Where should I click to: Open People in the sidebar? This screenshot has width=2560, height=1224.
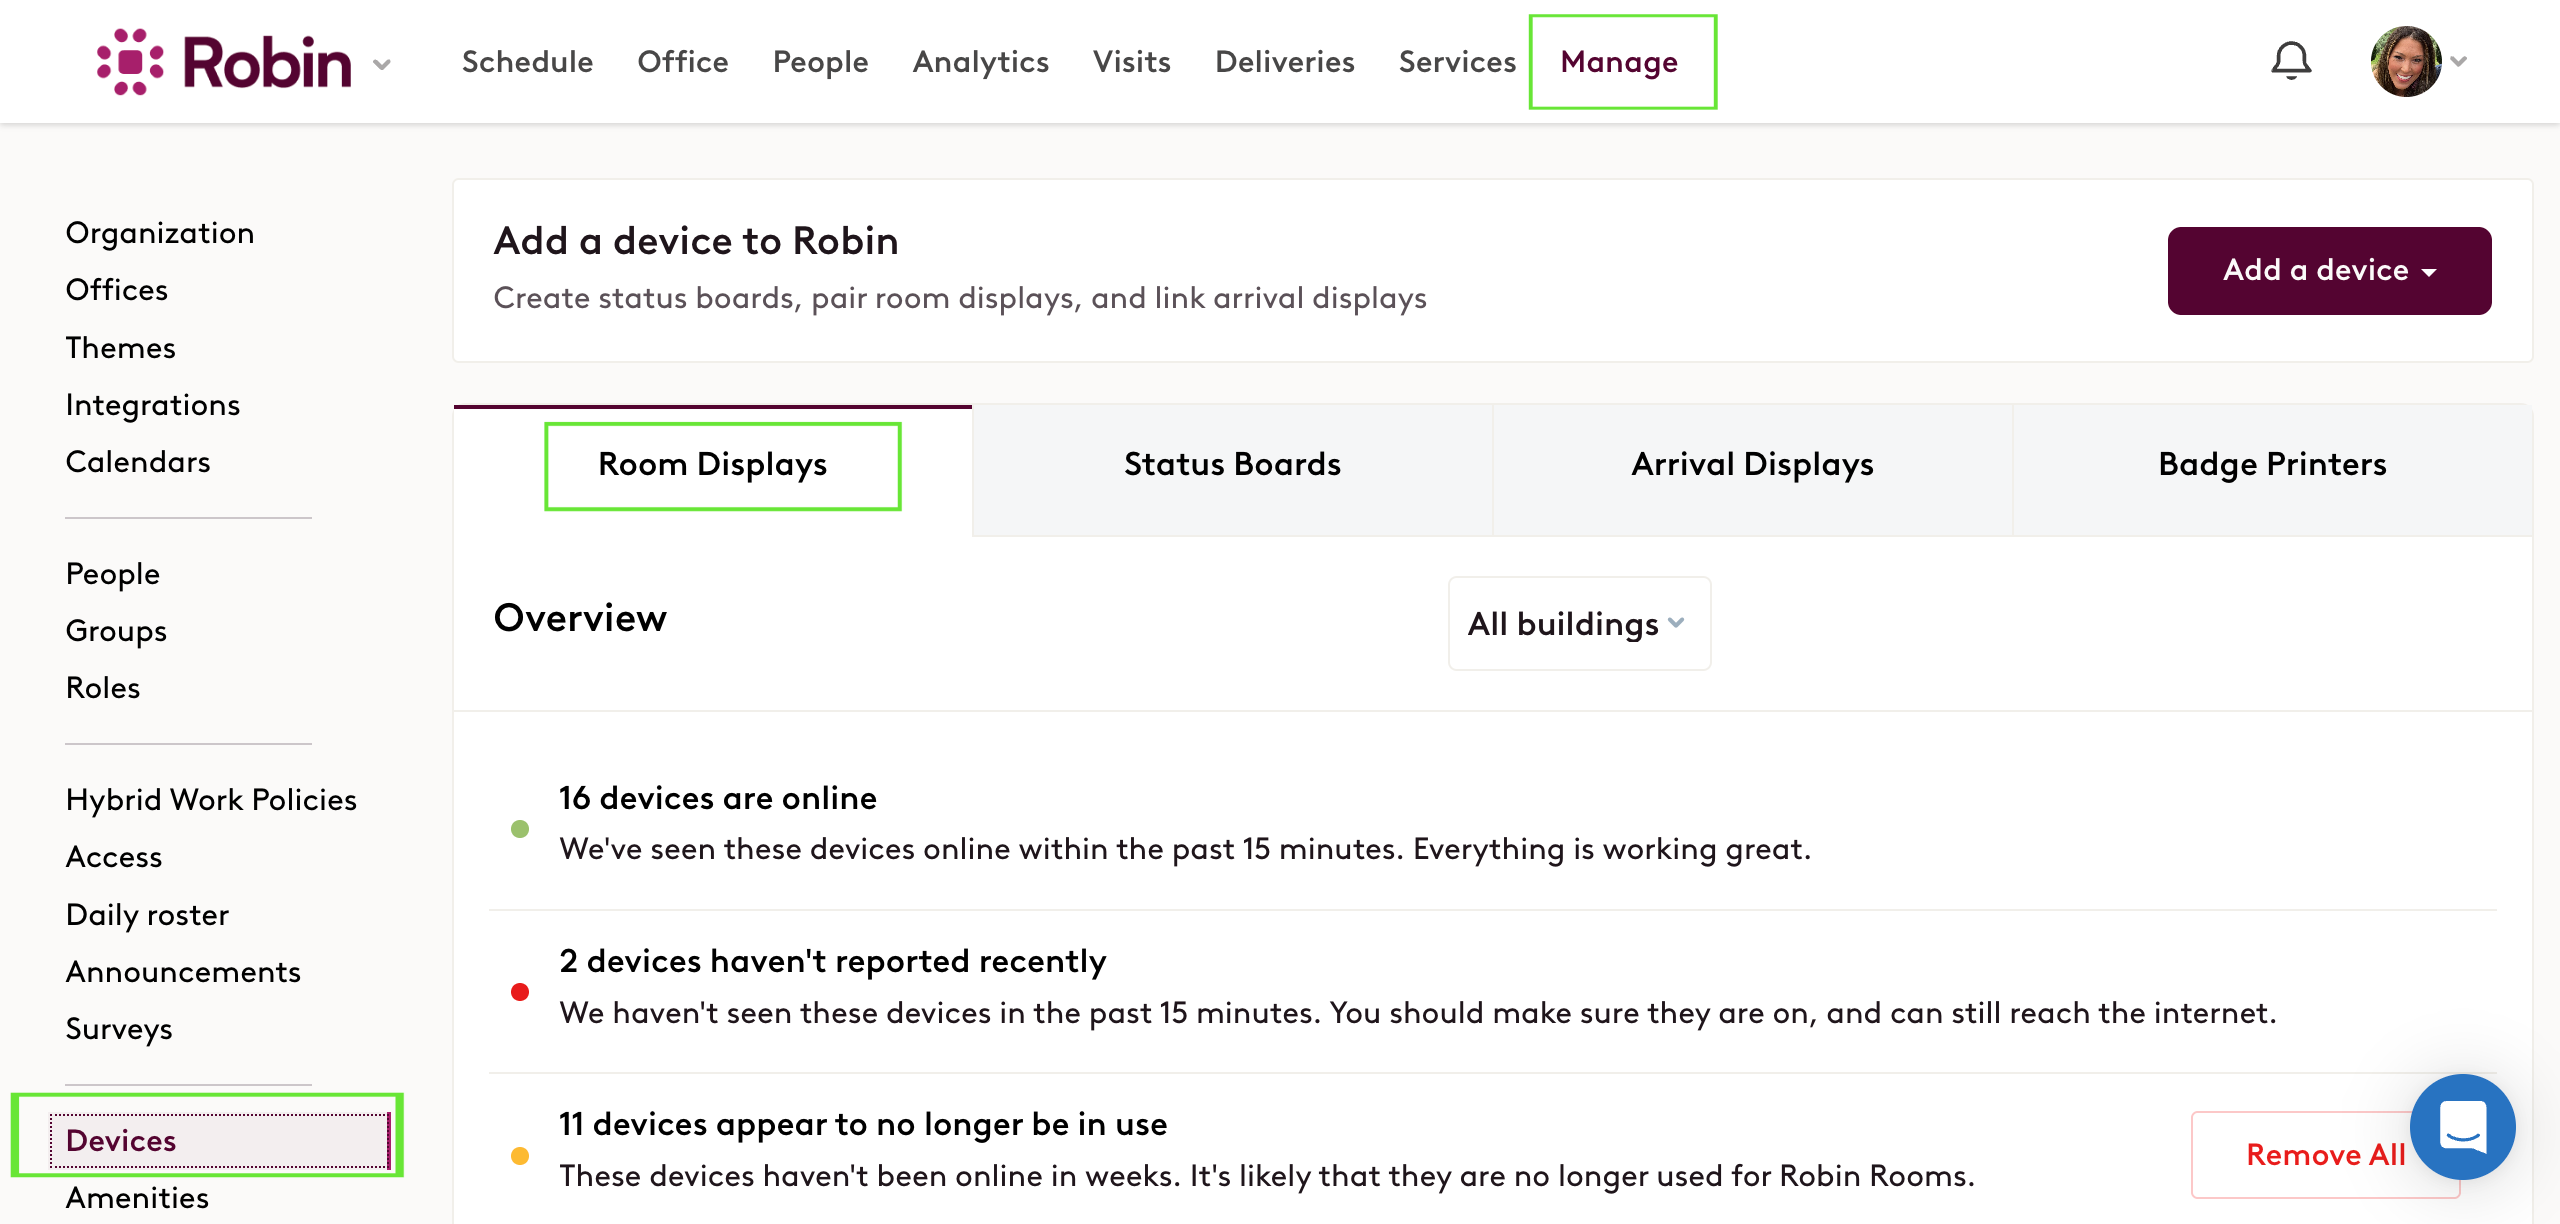coord(113,574)
